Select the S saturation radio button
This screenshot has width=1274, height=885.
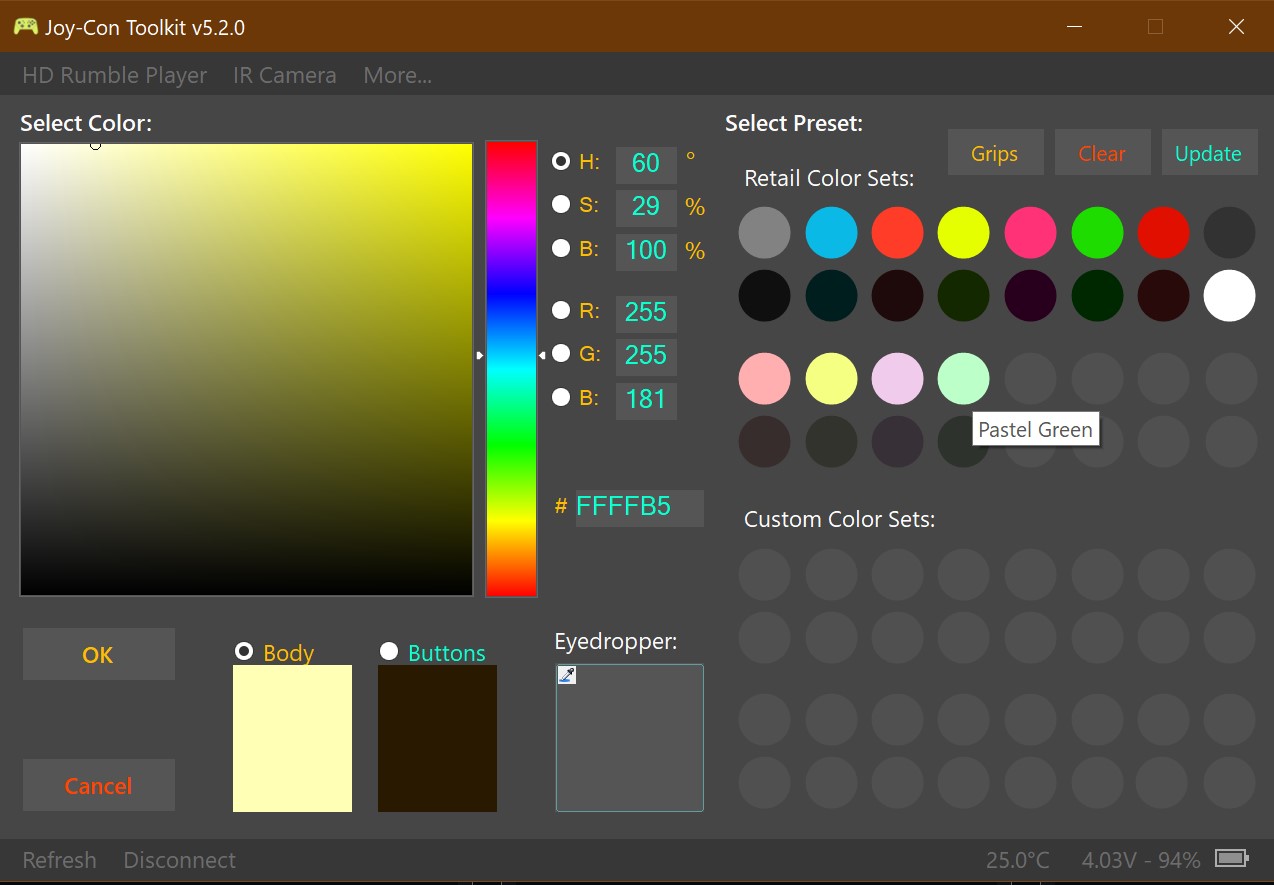[x=561, y=204]
